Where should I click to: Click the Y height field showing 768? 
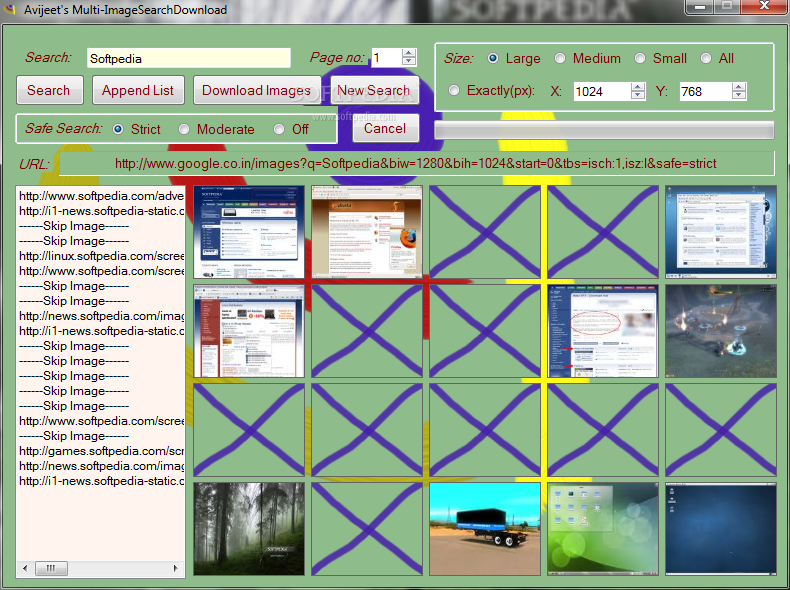(x=705, y=91)
